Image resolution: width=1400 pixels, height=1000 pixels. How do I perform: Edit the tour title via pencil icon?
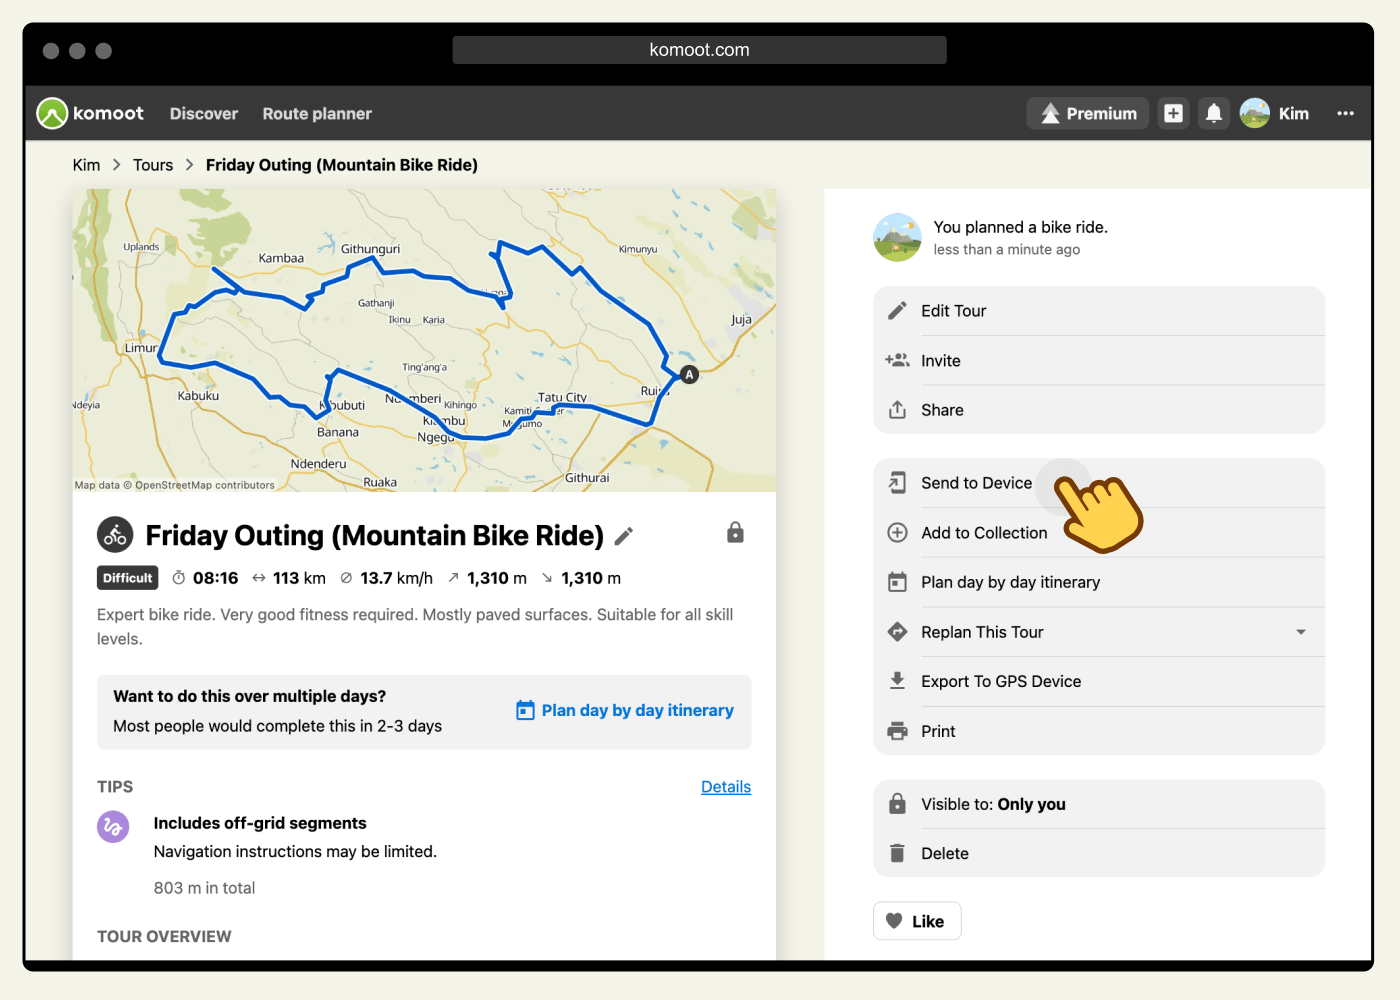click(623, 537)
